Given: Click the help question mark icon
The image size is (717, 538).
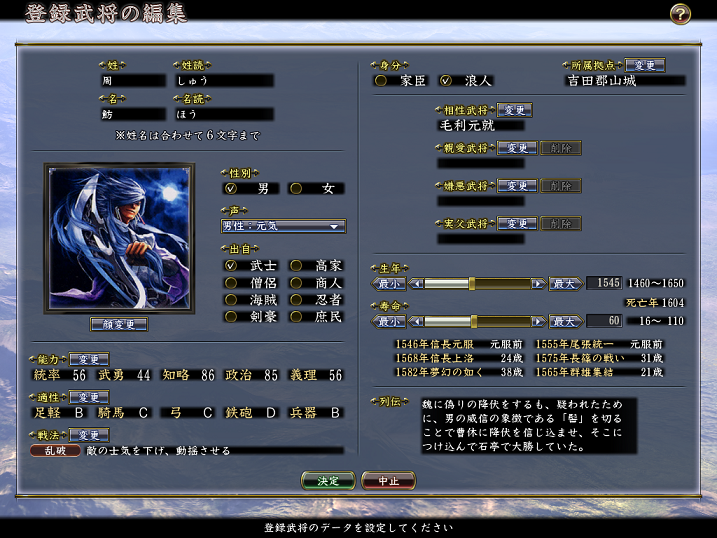Looking at the screenshot, I should click(680, 14).
